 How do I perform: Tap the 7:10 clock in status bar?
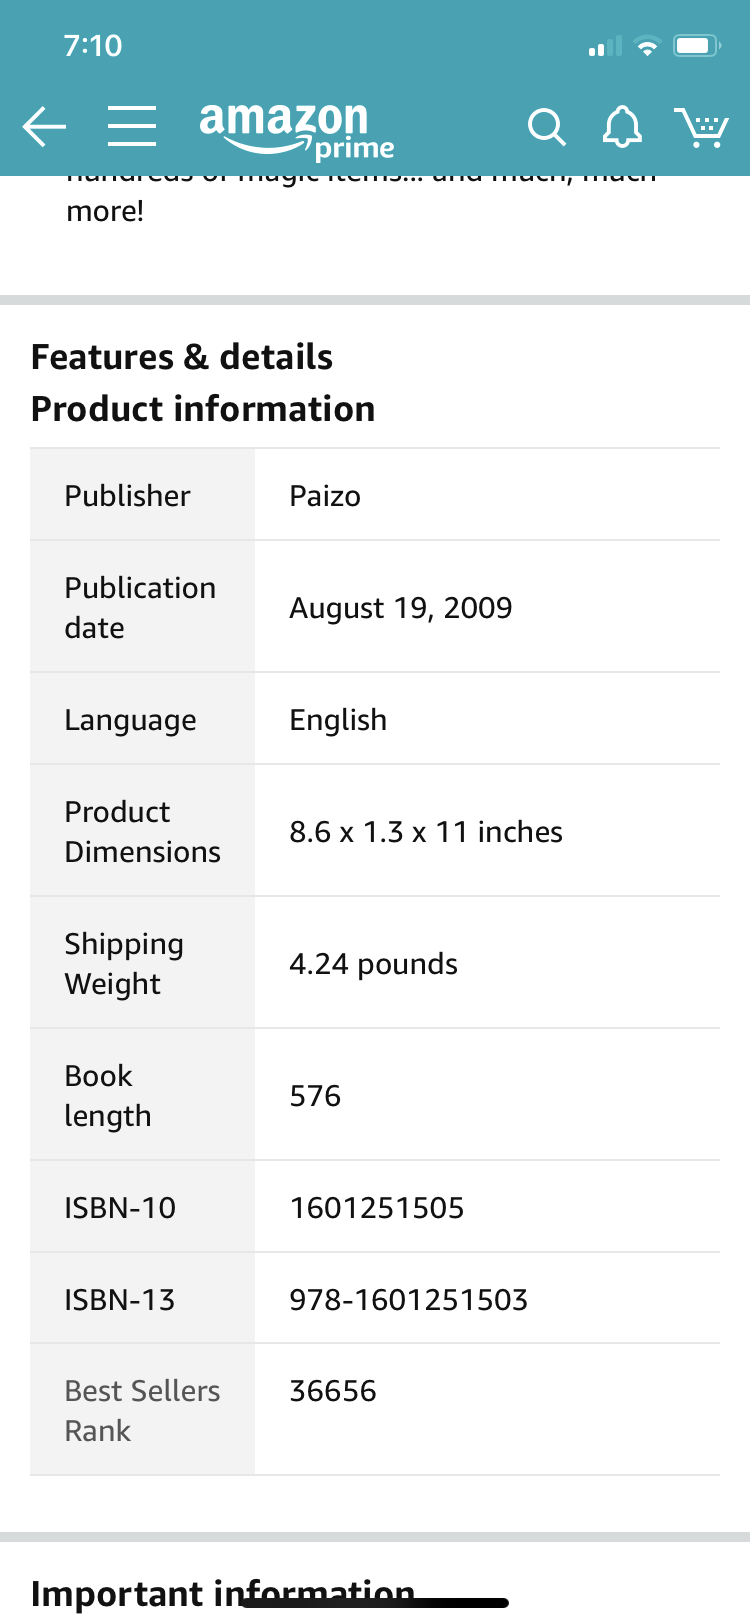pos(92,46)
